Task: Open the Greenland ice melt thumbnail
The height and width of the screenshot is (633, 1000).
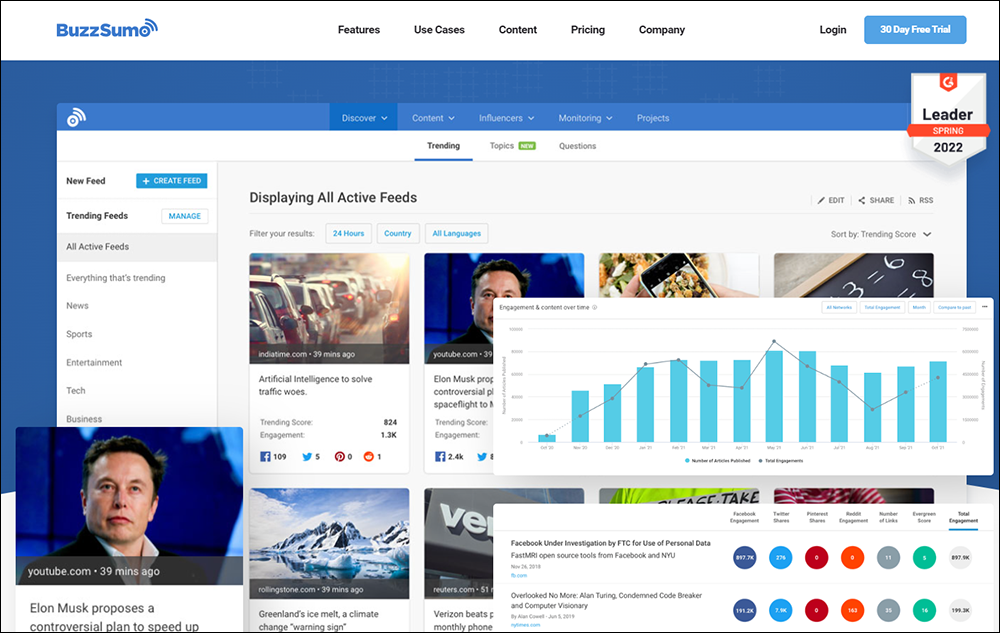Action: click(x=329, y=543)
